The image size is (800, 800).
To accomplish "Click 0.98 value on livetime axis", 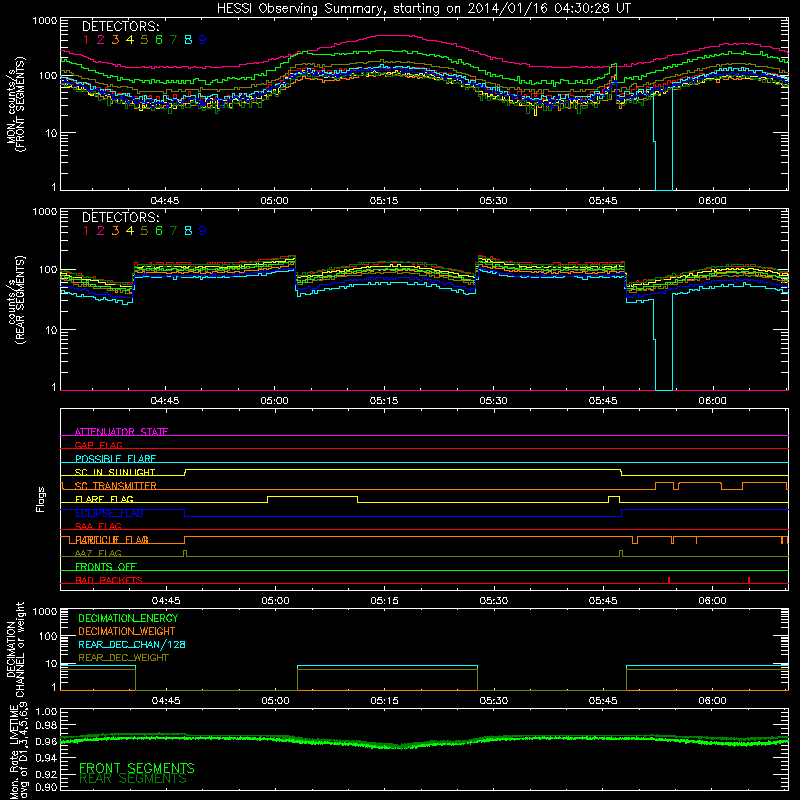I will click(x=47, y=725).
